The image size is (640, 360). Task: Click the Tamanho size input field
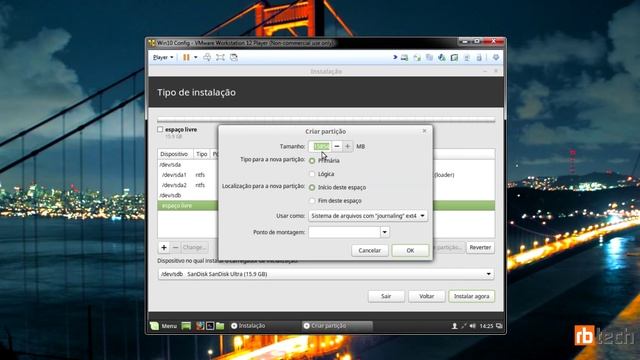[320, 146]
